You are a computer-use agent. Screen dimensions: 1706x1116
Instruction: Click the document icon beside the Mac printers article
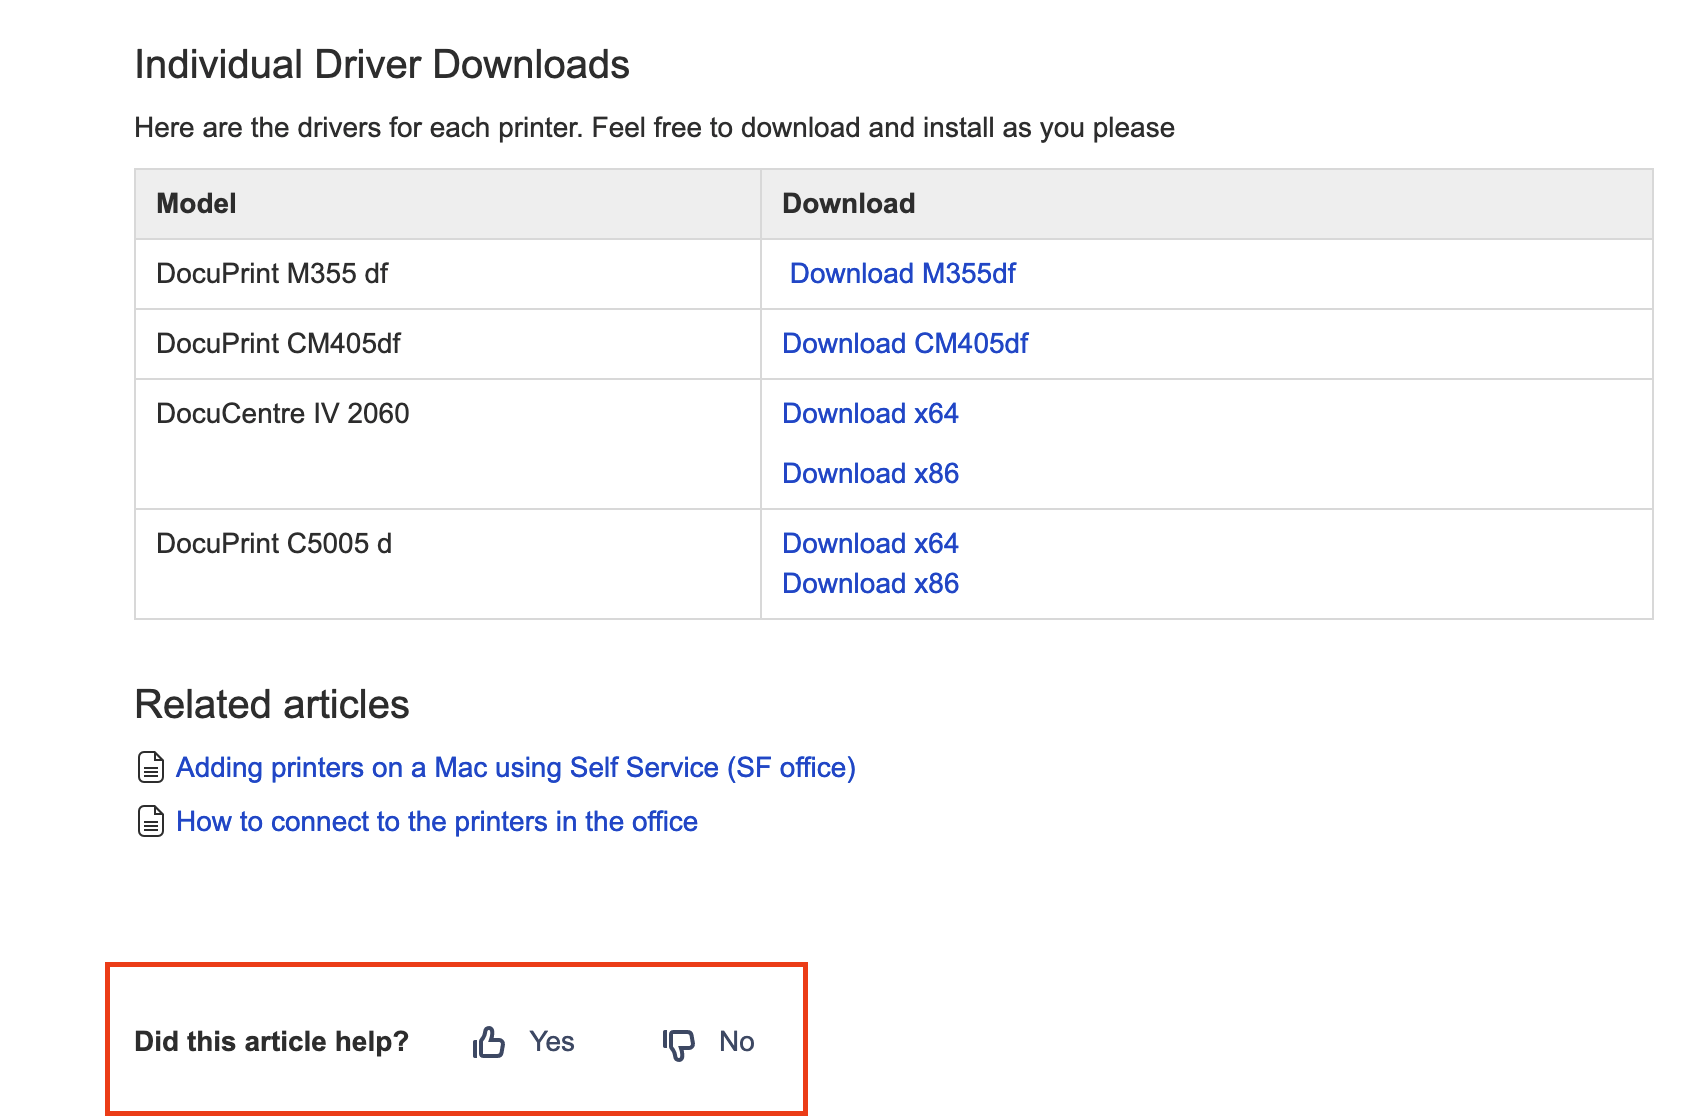(x=149, y=767)
